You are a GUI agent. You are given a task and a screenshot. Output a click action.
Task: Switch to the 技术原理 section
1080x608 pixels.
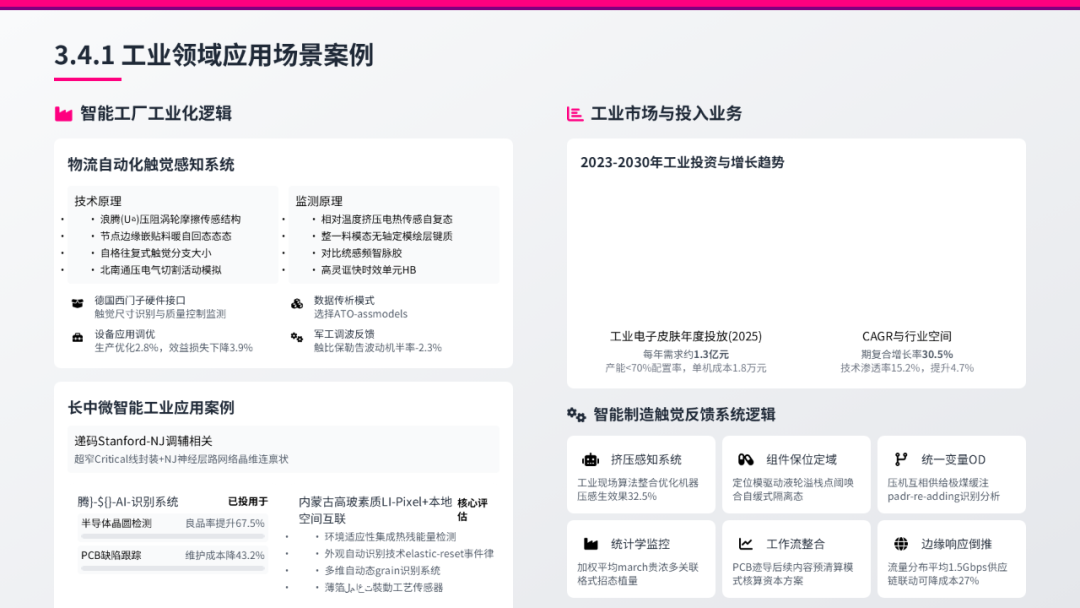coord(98,197)
